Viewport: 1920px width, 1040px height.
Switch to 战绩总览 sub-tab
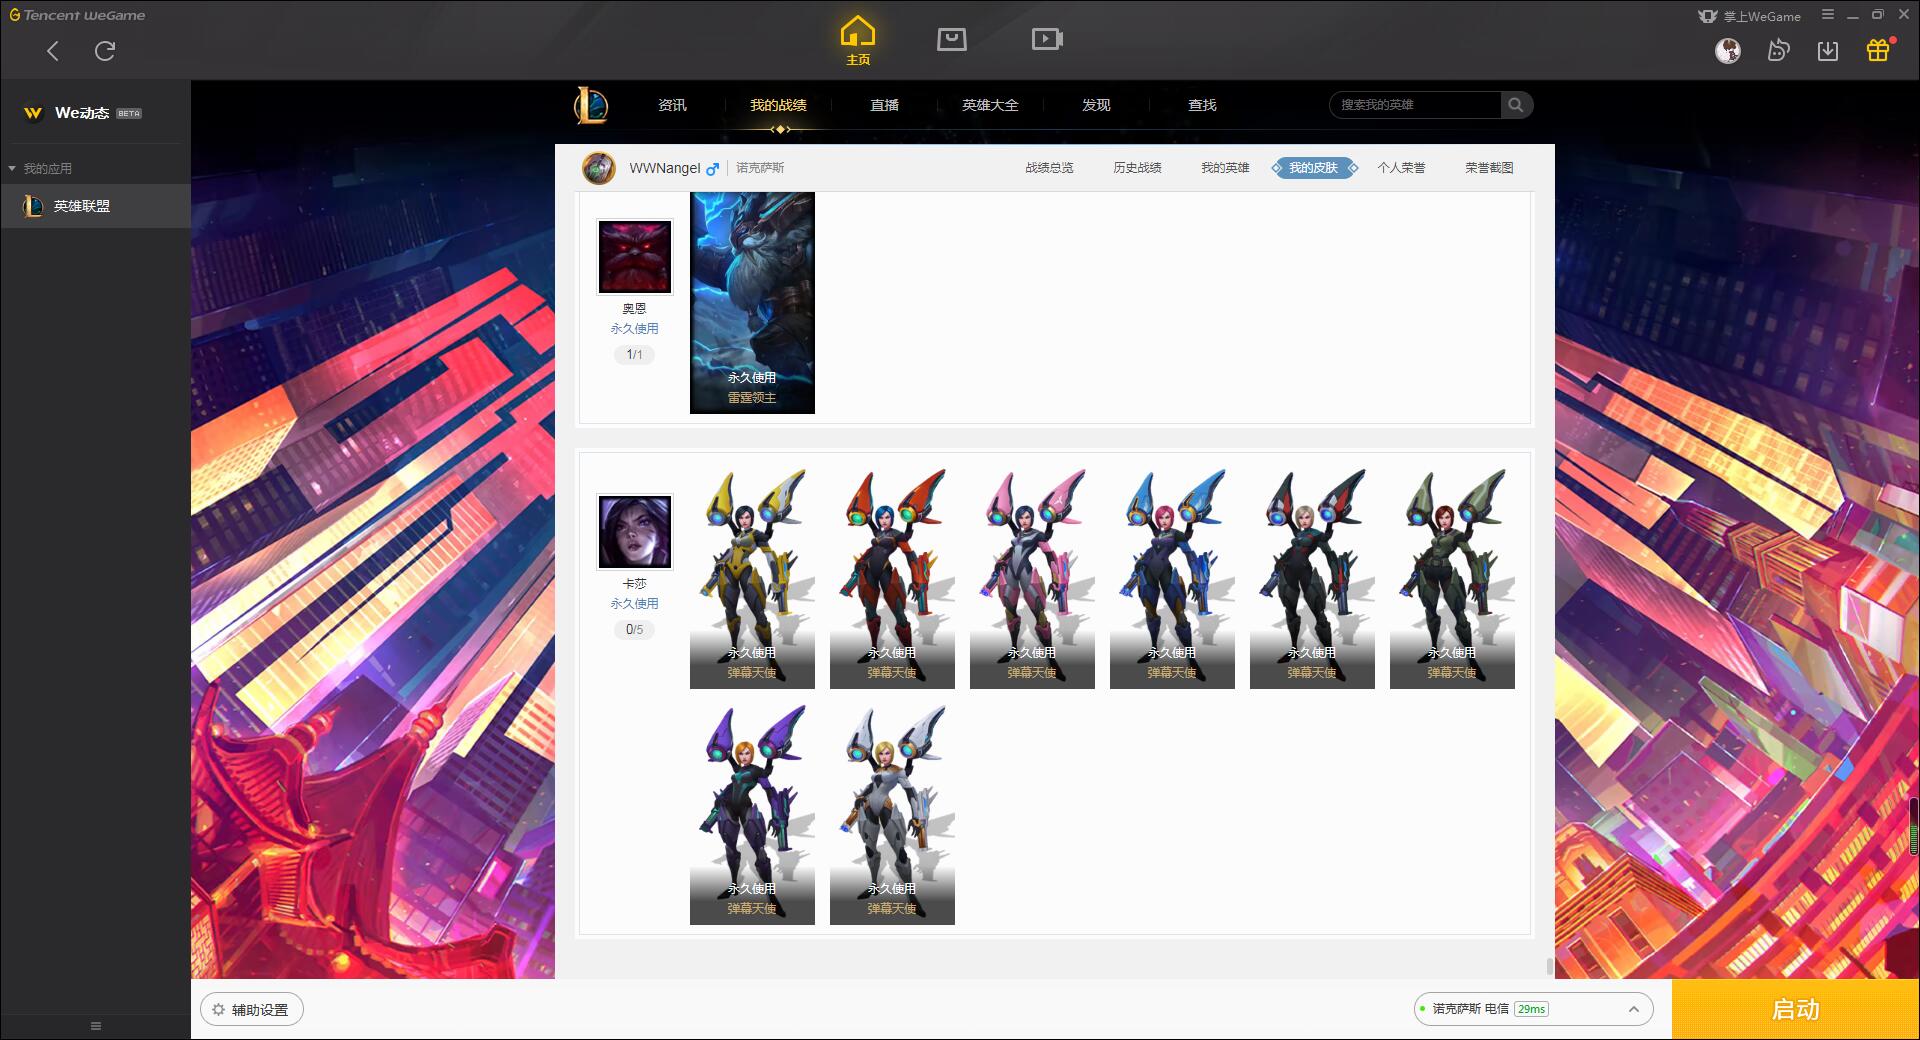(1049, 168)
